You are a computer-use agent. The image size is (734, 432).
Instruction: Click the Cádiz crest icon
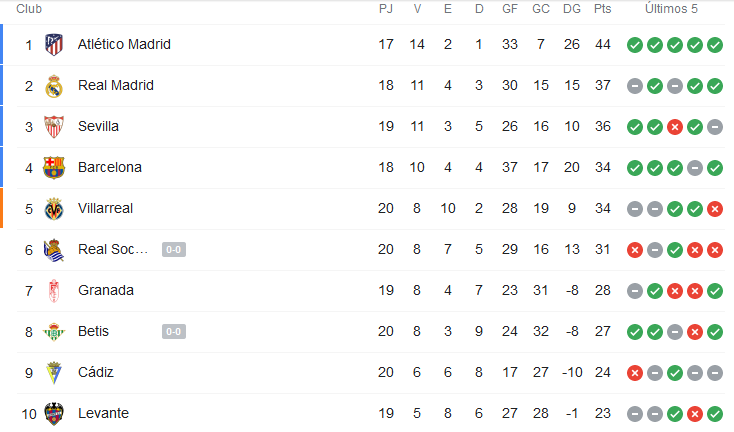pyautogui.click(x=54, y=373)
